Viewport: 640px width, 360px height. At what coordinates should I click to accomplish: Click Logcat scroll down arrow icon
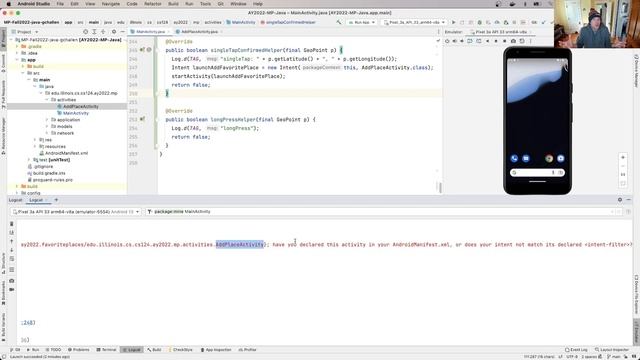[12, 250]
